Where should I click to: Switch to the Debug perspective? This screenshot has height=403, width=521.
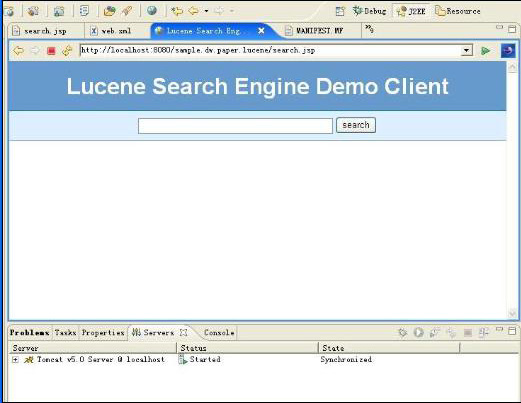click(370, 11)
